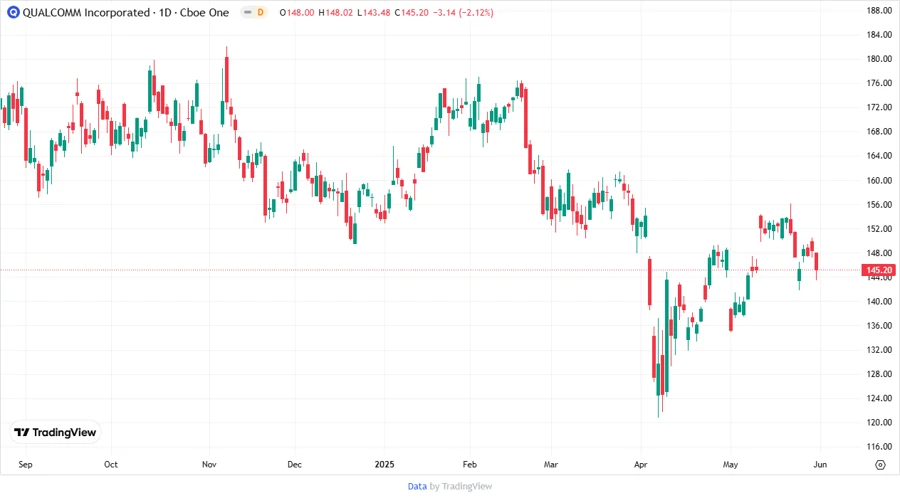The height and width of the screenshot is (498, 900).
Task: Click the high value H148.02
Action: [336, 12]
